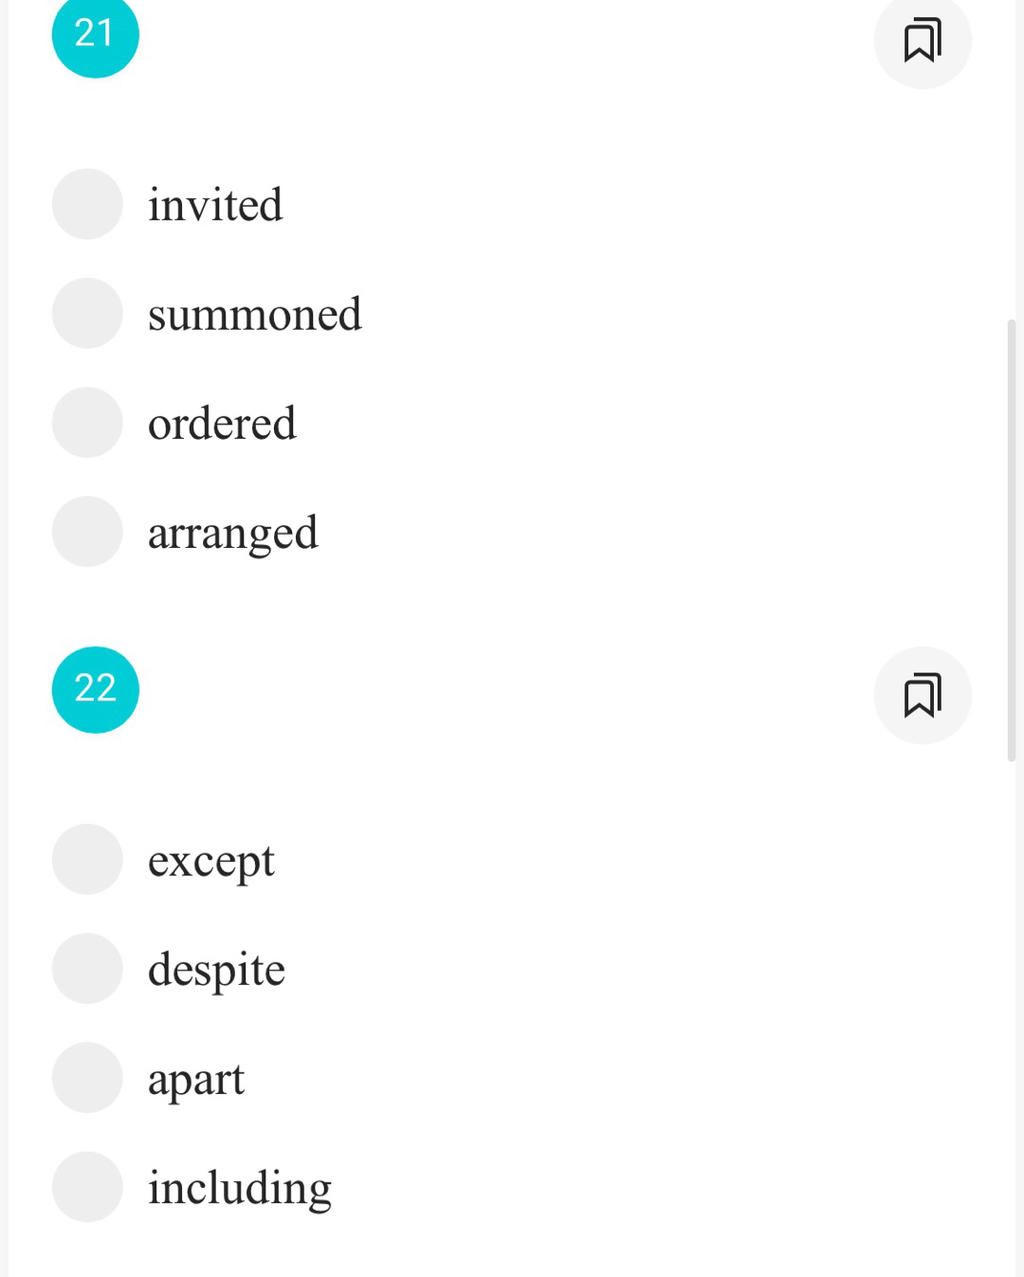
Task: Select the radio circle beside 'despite'
Action: [87, 968]
